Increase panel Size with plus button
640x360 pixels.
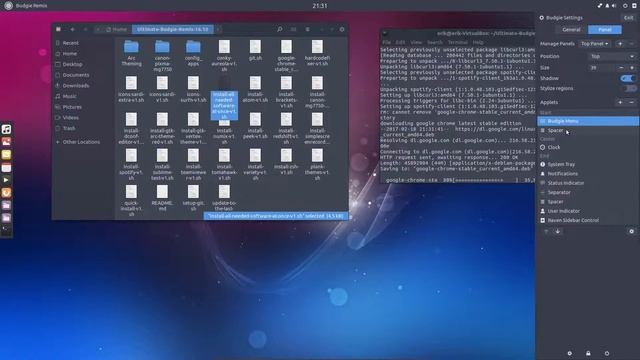point(632,68)
